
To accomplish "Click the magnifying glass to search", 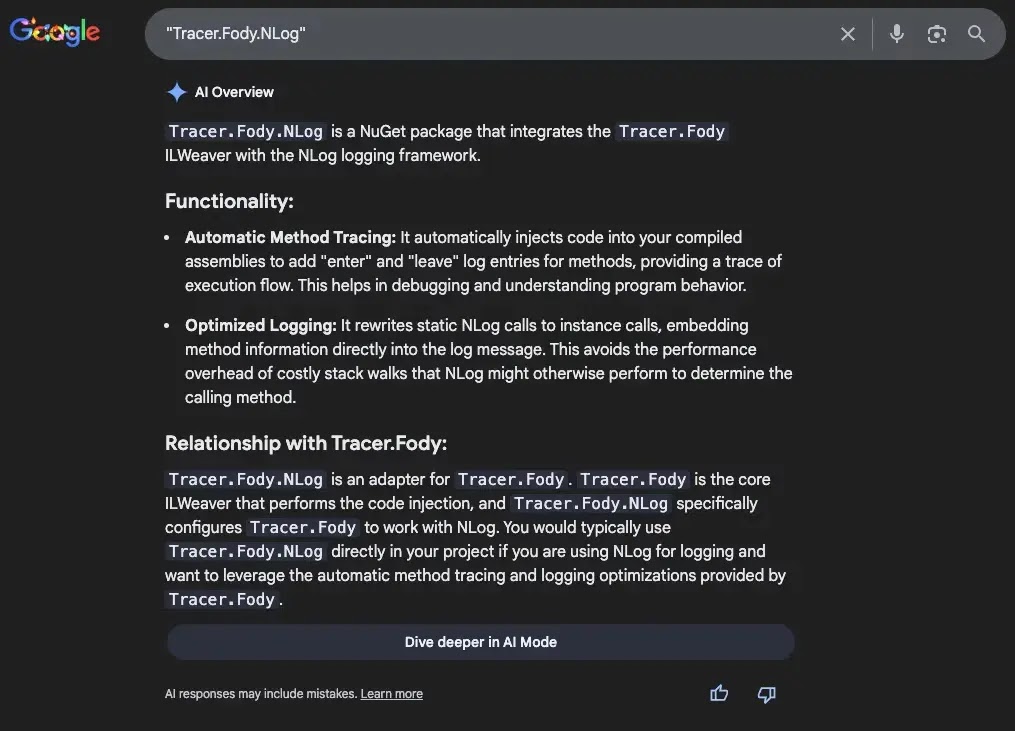I will click(x=976, y=33).
